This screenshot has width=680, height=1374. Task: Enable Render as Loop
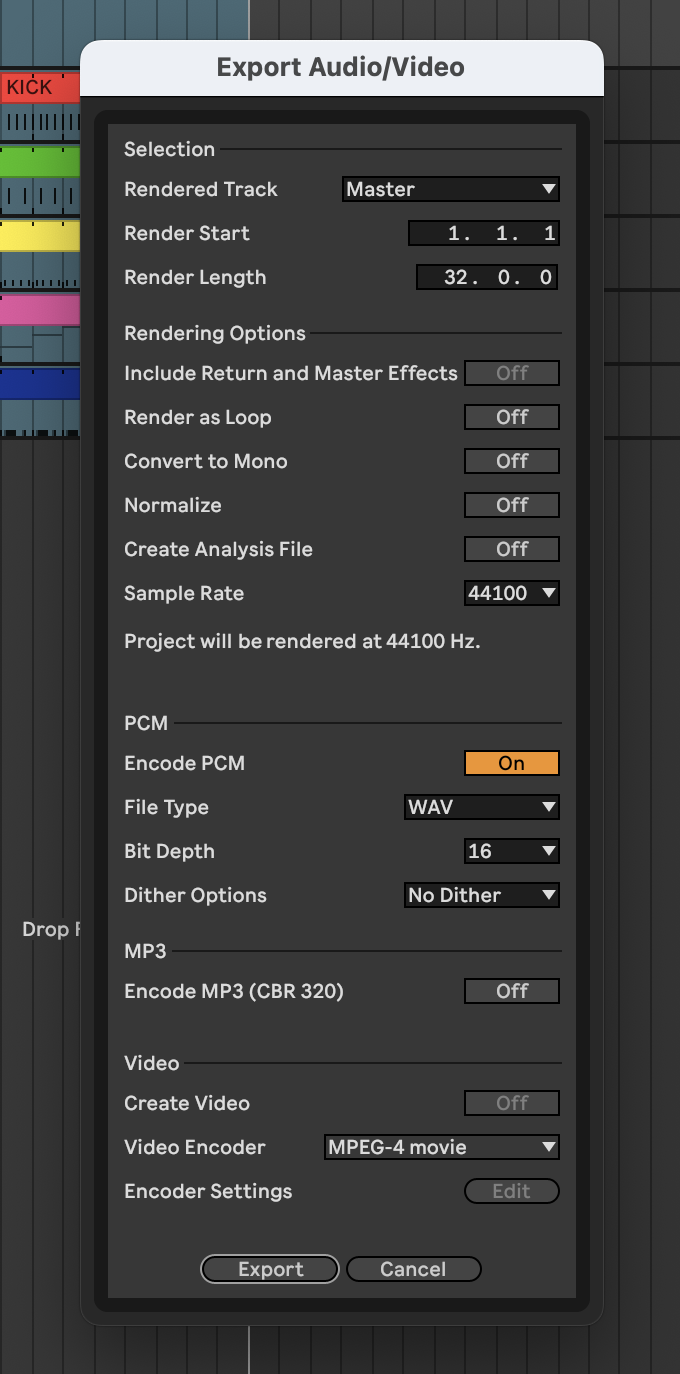pos(511,417)
